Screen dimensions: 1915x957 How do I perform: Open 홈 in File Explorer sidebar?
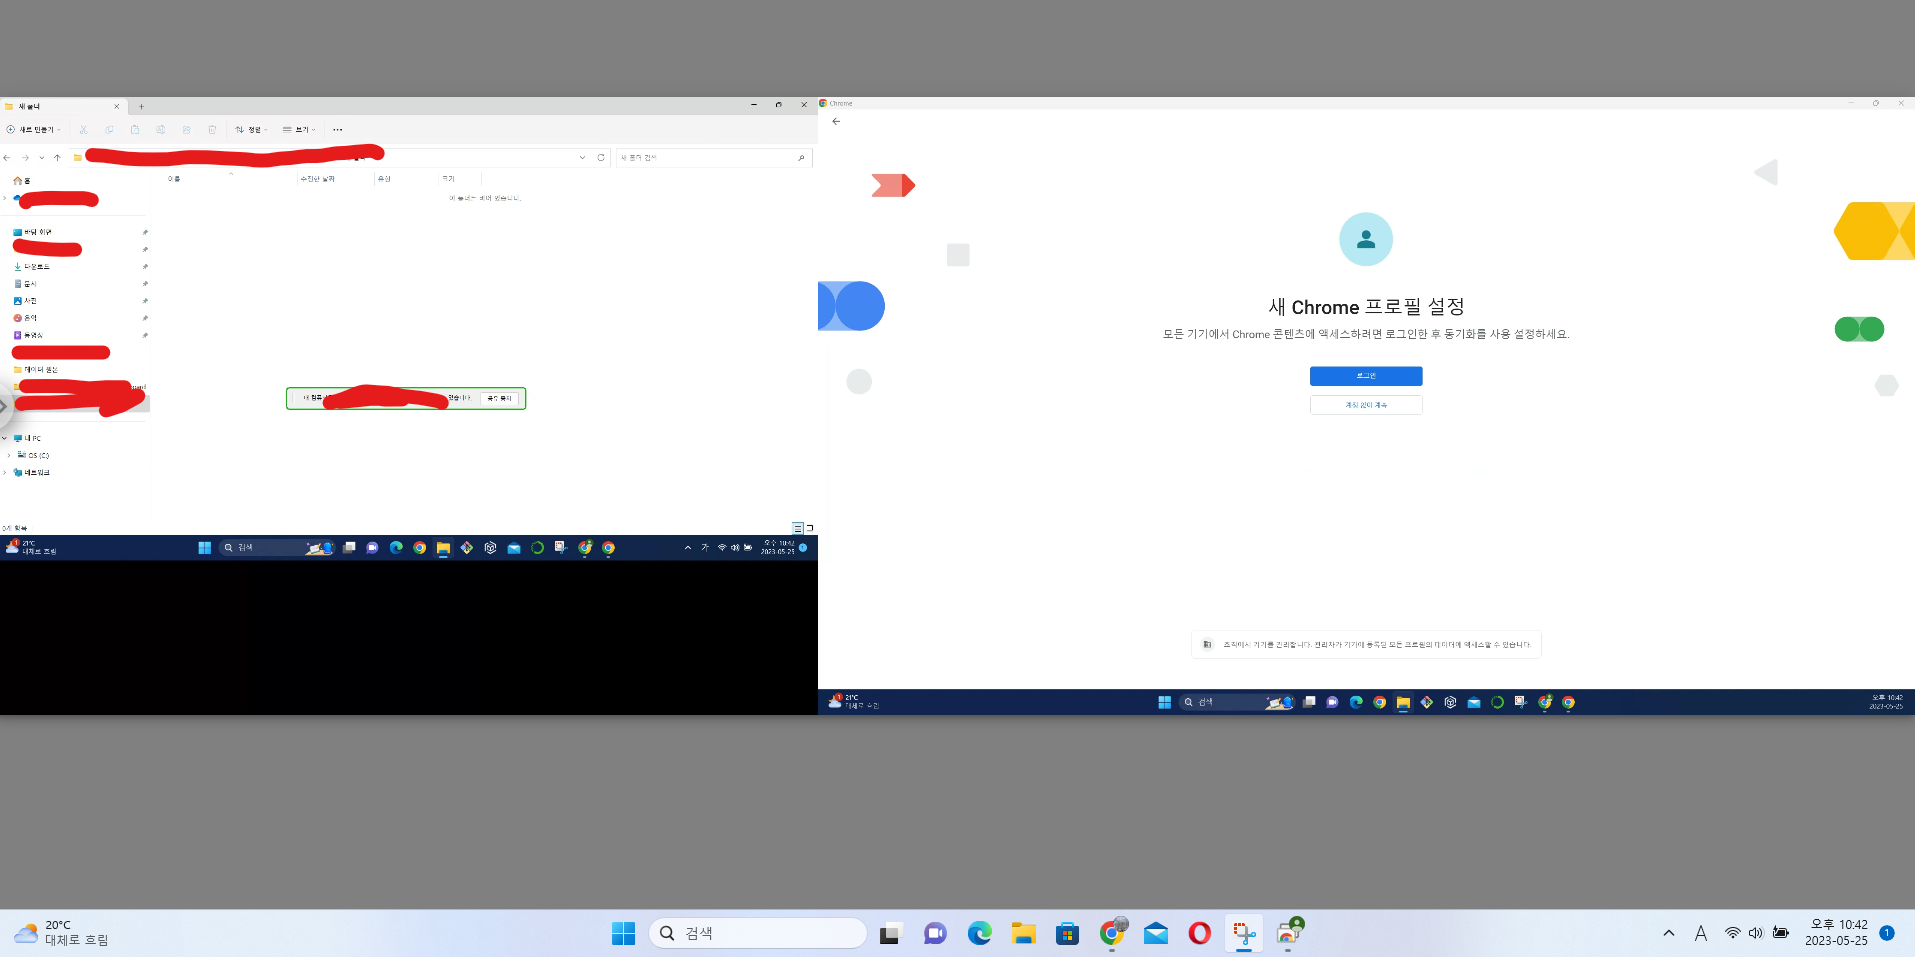pos(22,181)
